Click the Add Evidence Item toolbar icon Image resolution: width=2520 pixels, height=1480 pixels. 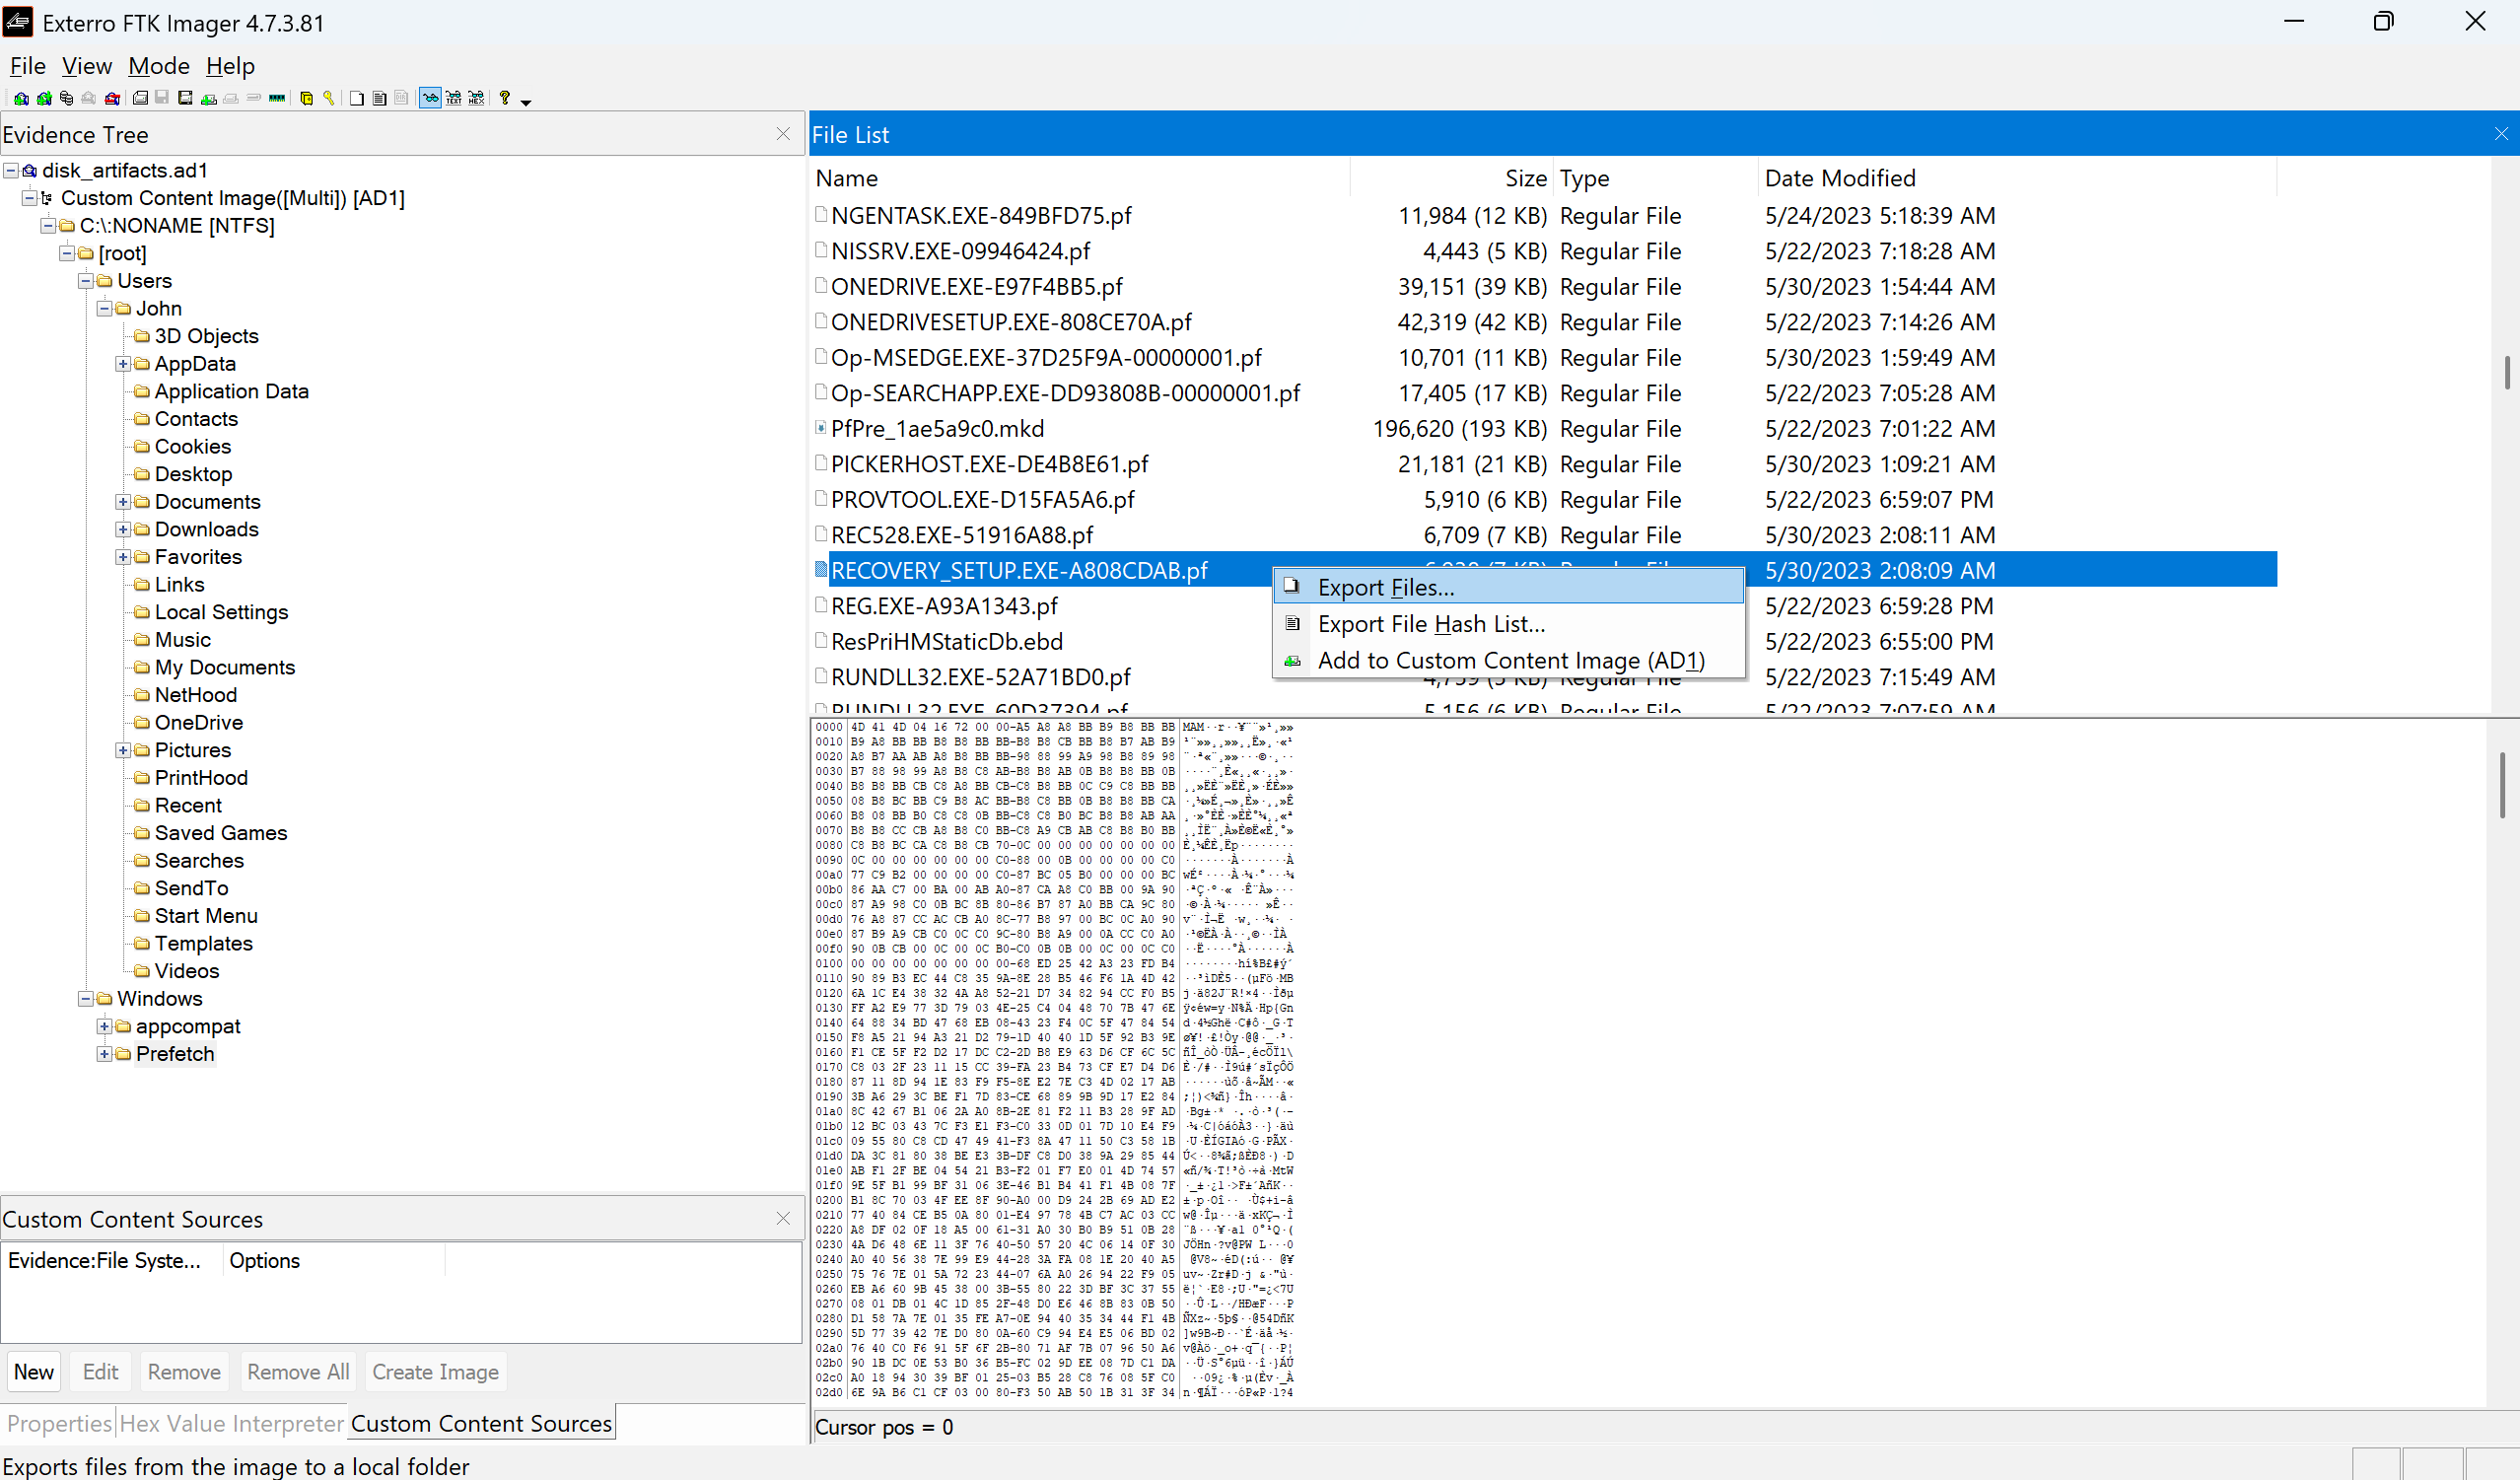coord(21,97)
